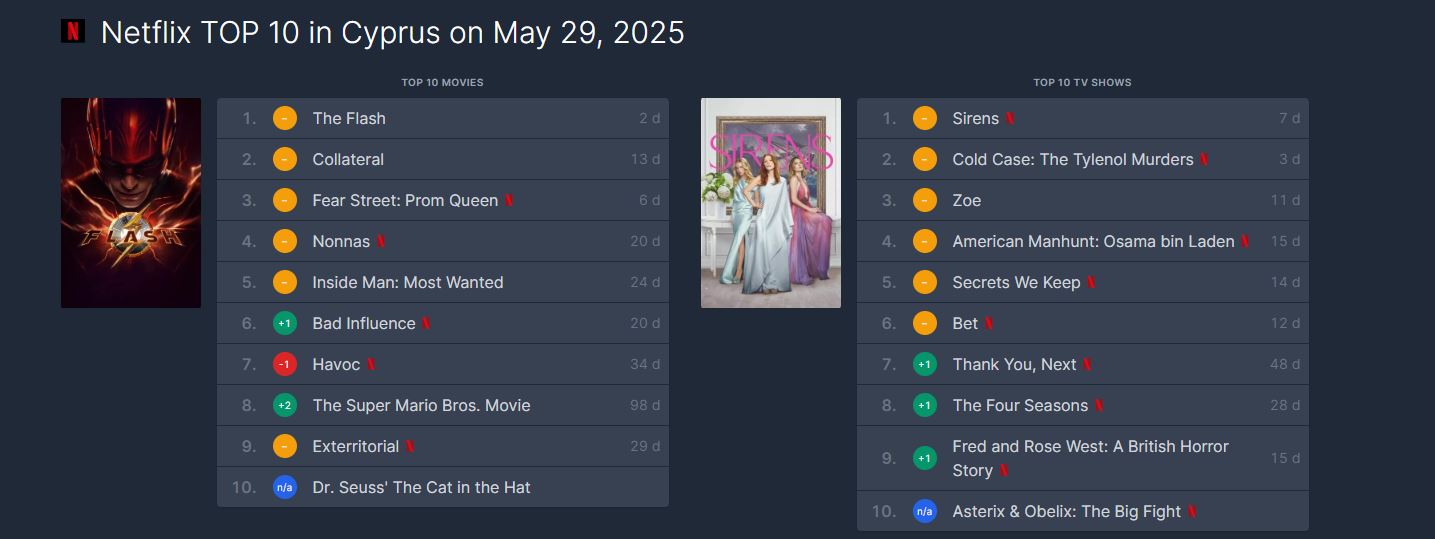Click the Netflix N icon after Nonnas

click(381, 241)
